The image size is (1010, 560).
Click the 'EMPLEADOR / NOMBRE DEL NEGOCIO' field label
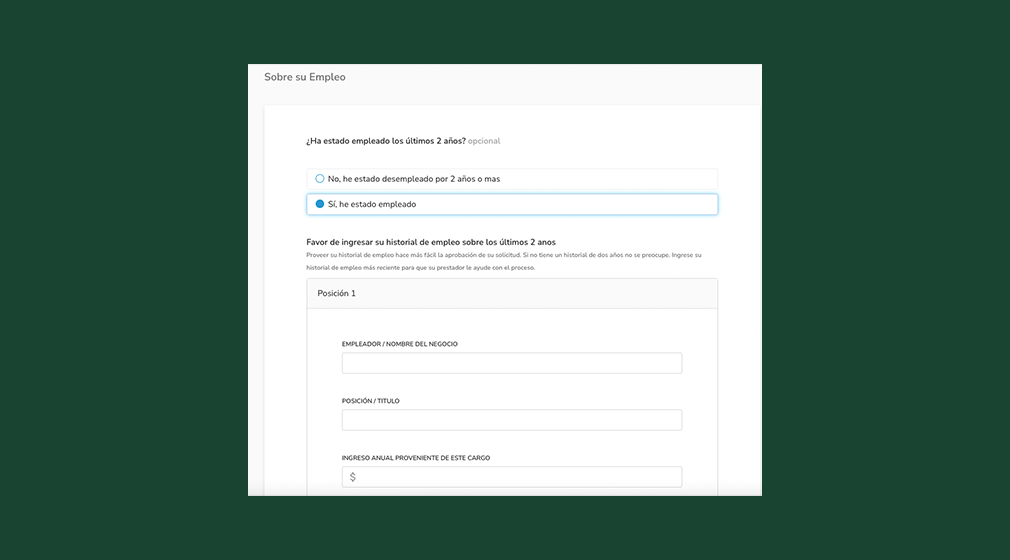[x=400, y=344]
